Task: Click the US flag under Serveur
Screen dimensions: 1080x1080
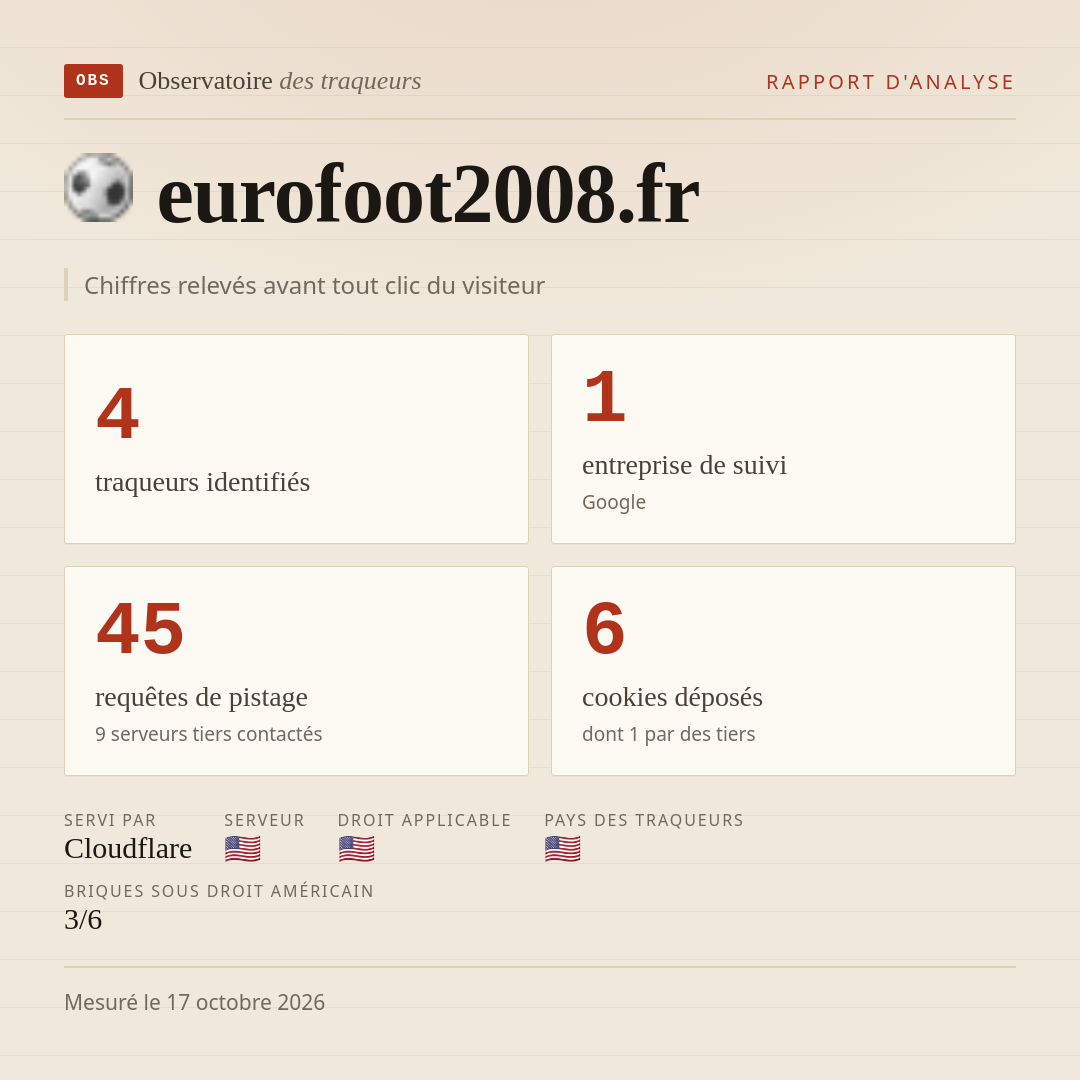Action: [x=242, y=849]
